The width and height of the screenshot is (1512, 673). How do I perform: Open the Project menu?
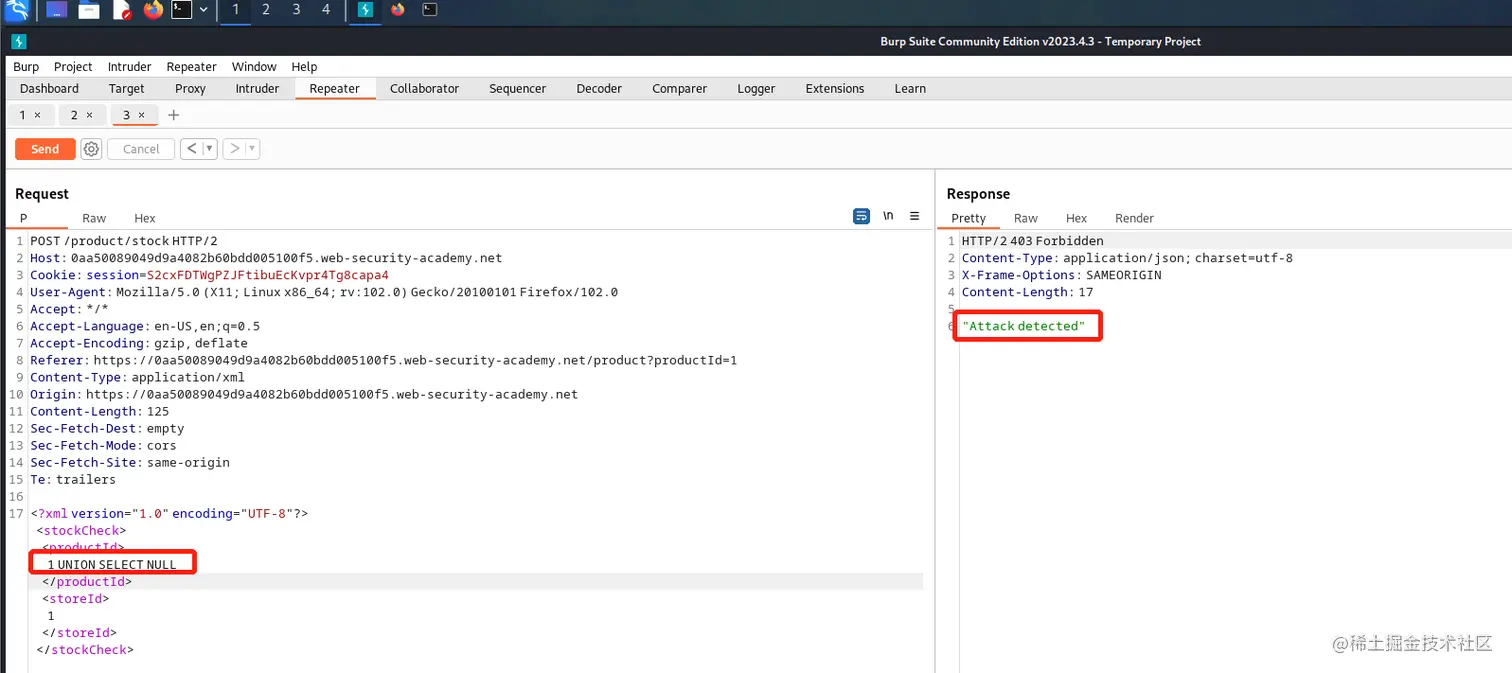(73, 67)
